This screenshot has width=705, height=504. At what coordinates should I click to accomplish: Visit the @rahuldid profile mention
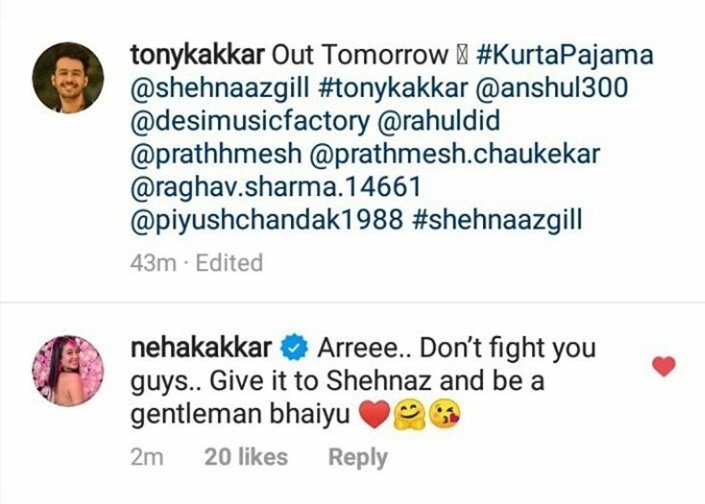(439, 120)
